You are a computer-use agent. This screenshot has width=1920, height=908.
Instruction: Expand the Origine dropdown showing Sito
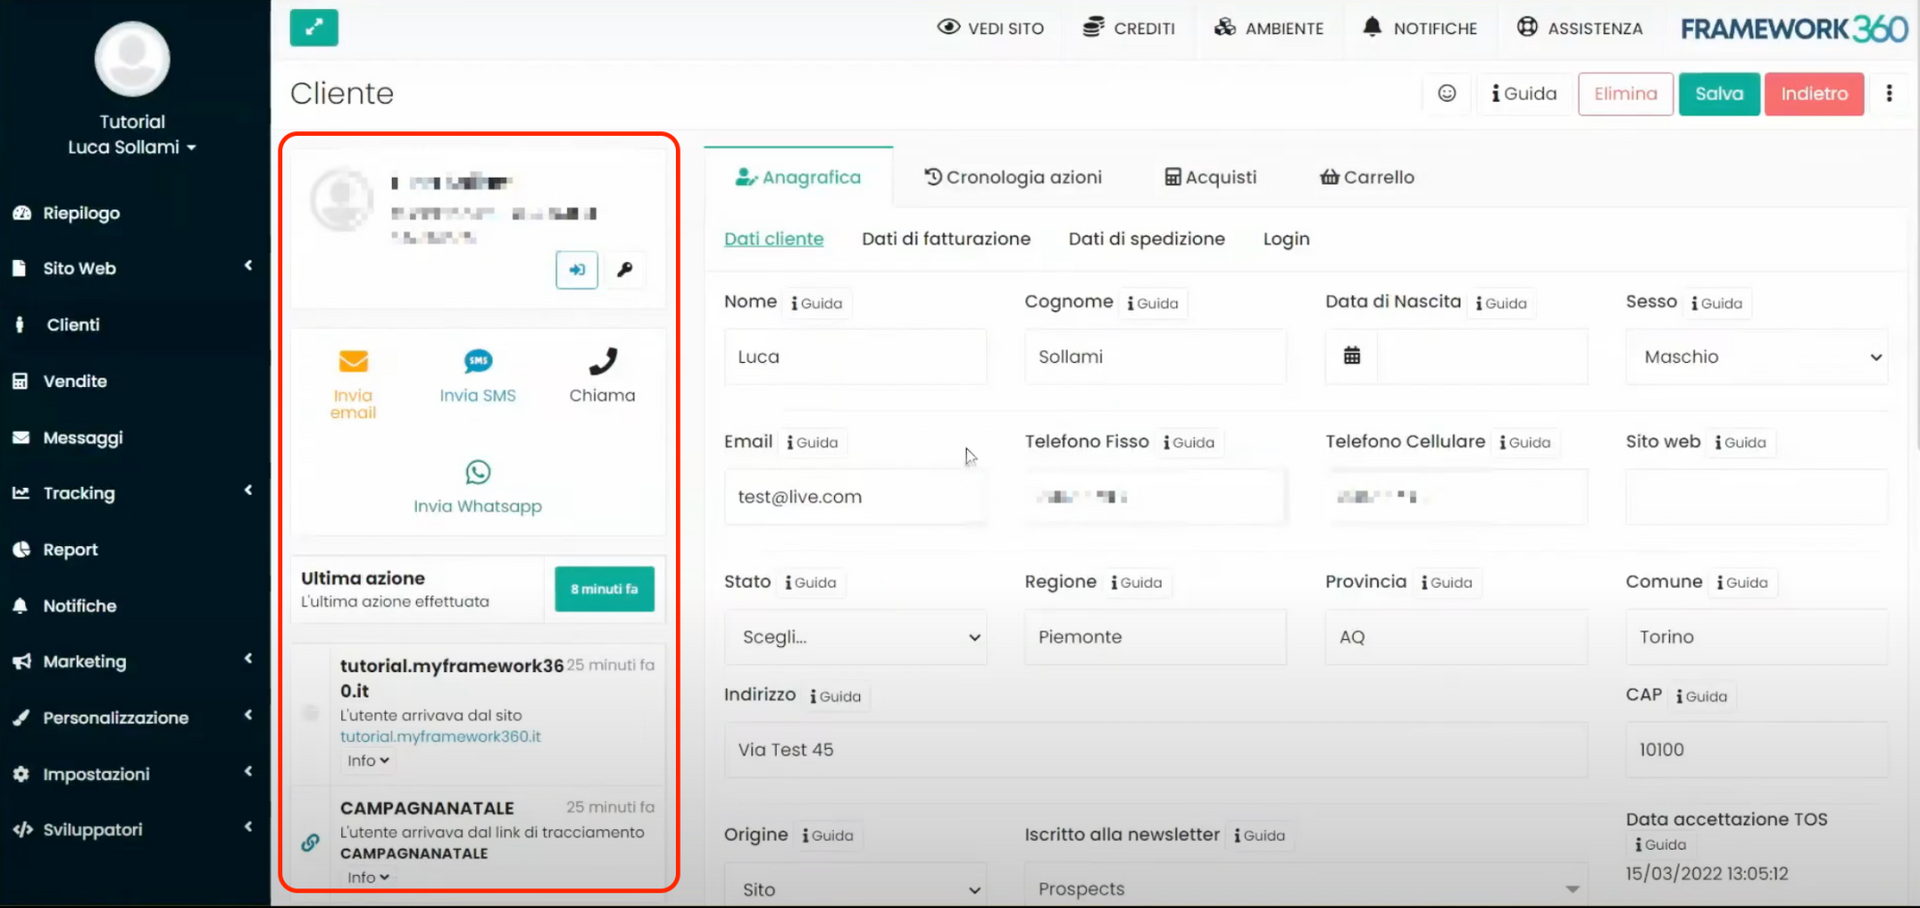point(855,888)
